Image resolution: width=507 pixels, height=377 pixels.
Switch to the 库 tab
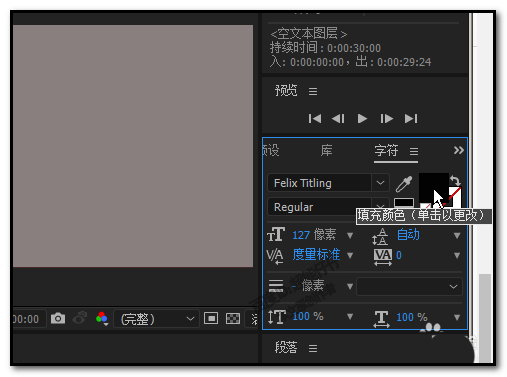pyautogui.click(x=326, y=150)
